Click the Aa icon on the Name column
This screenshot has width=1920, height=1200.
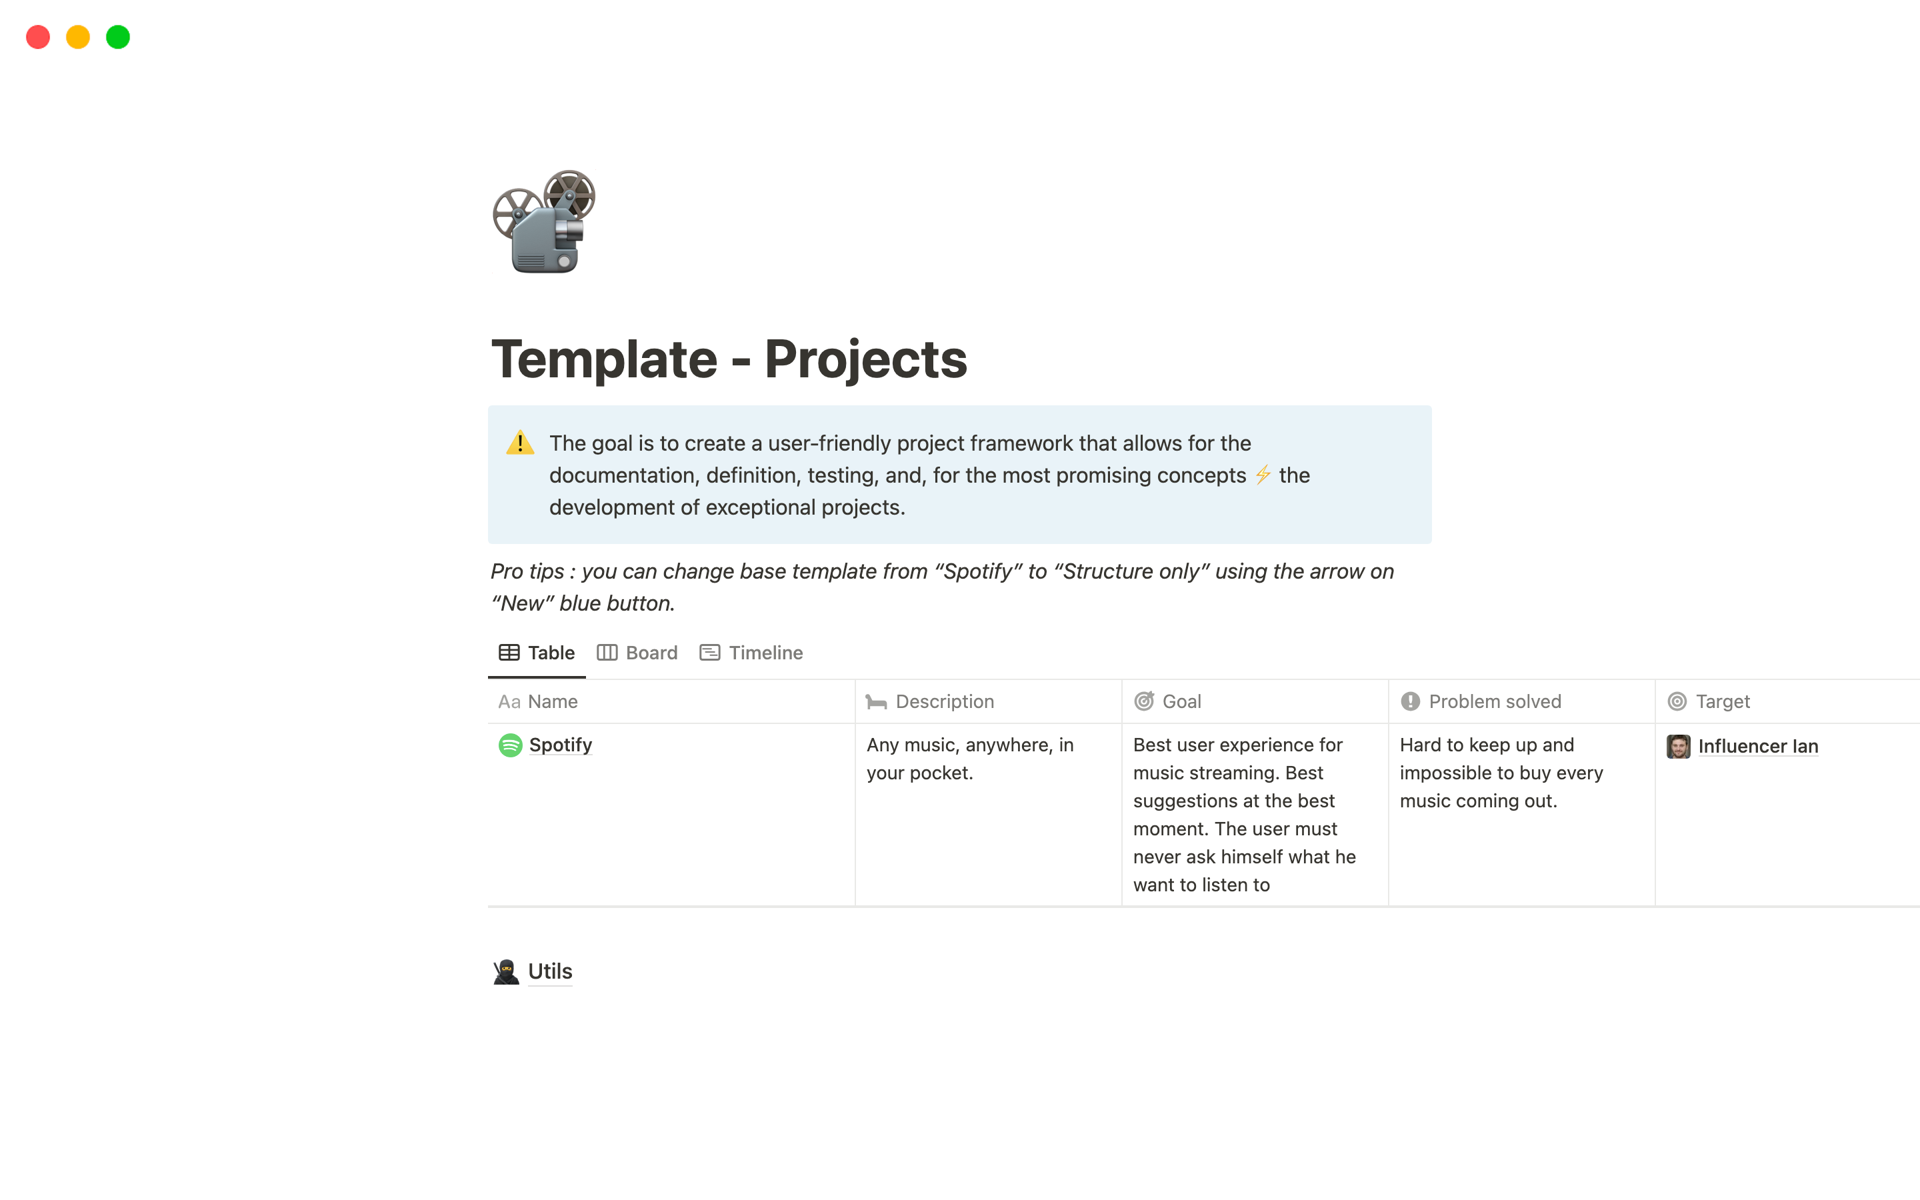(x=508, y=701)
